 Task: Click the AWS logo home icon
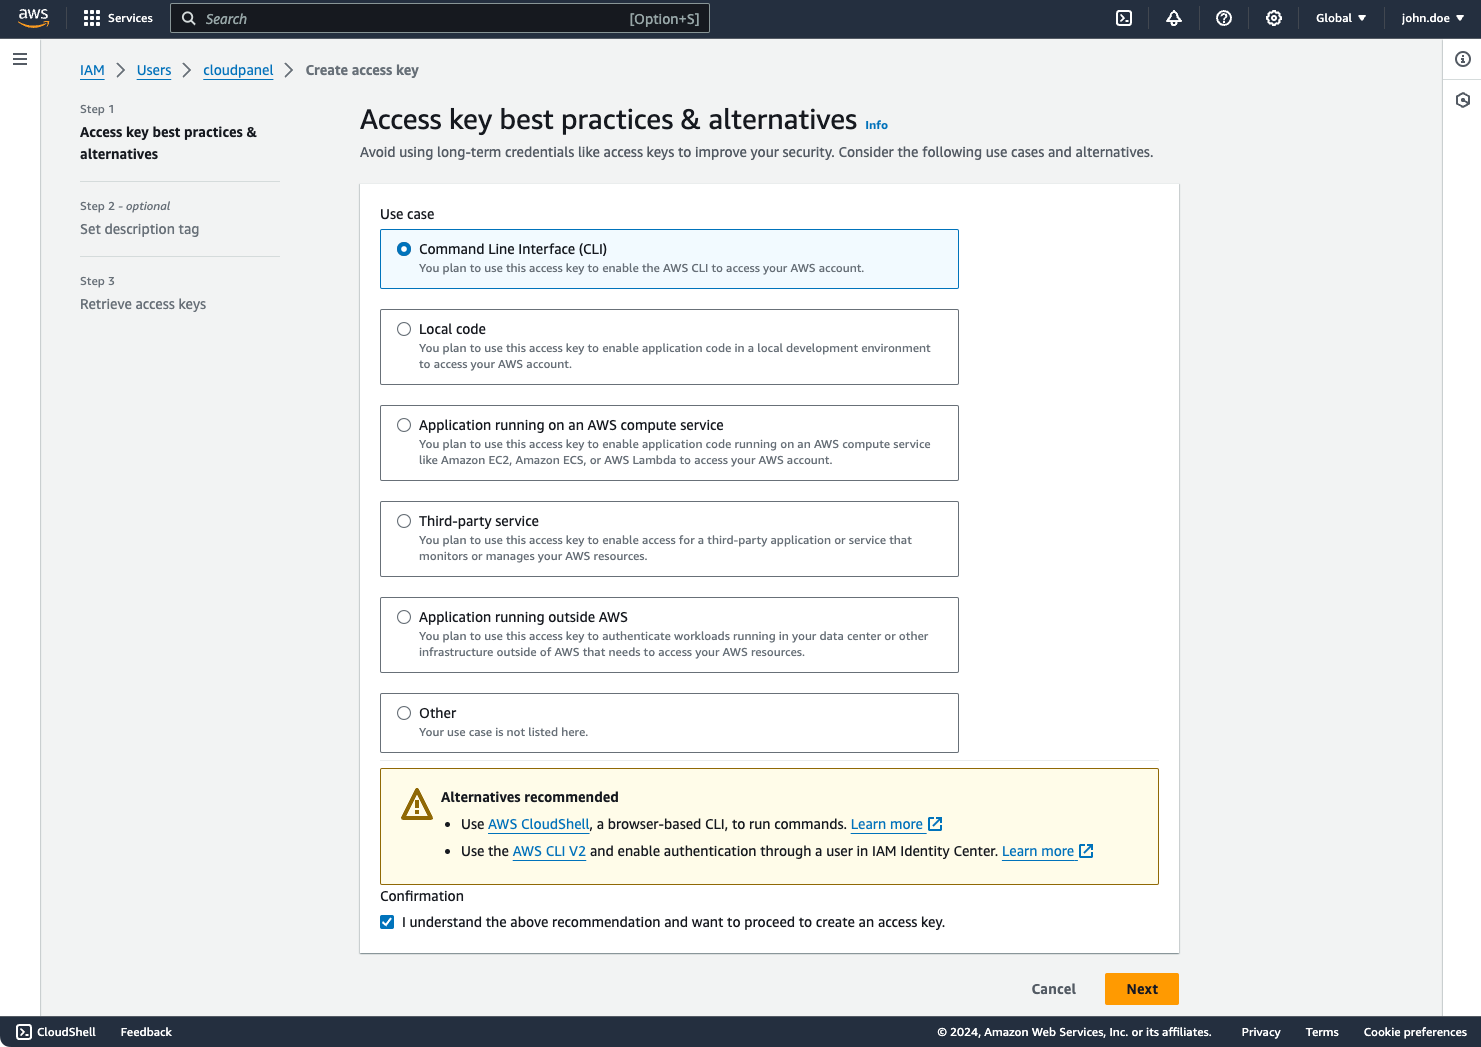pyautogui.click(x=33, y=18)
